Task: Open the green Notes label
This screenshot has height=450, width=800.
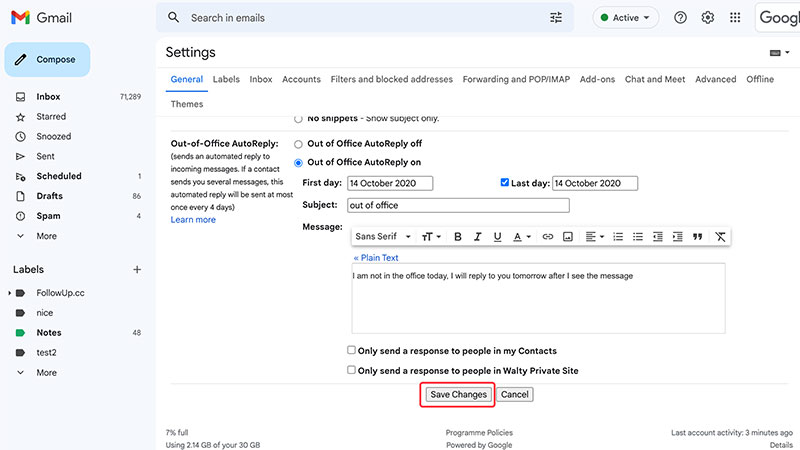Action: point(48,333)
